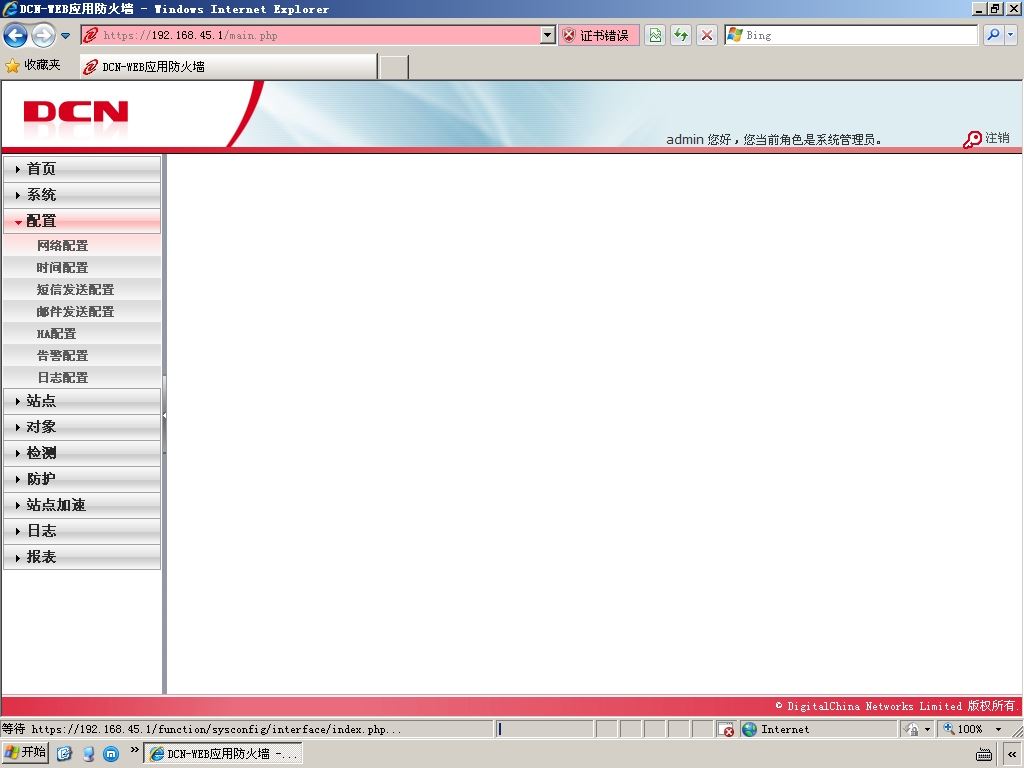Click the compatibility view icon
The image size is (1024, 768).
pos(655,35)
